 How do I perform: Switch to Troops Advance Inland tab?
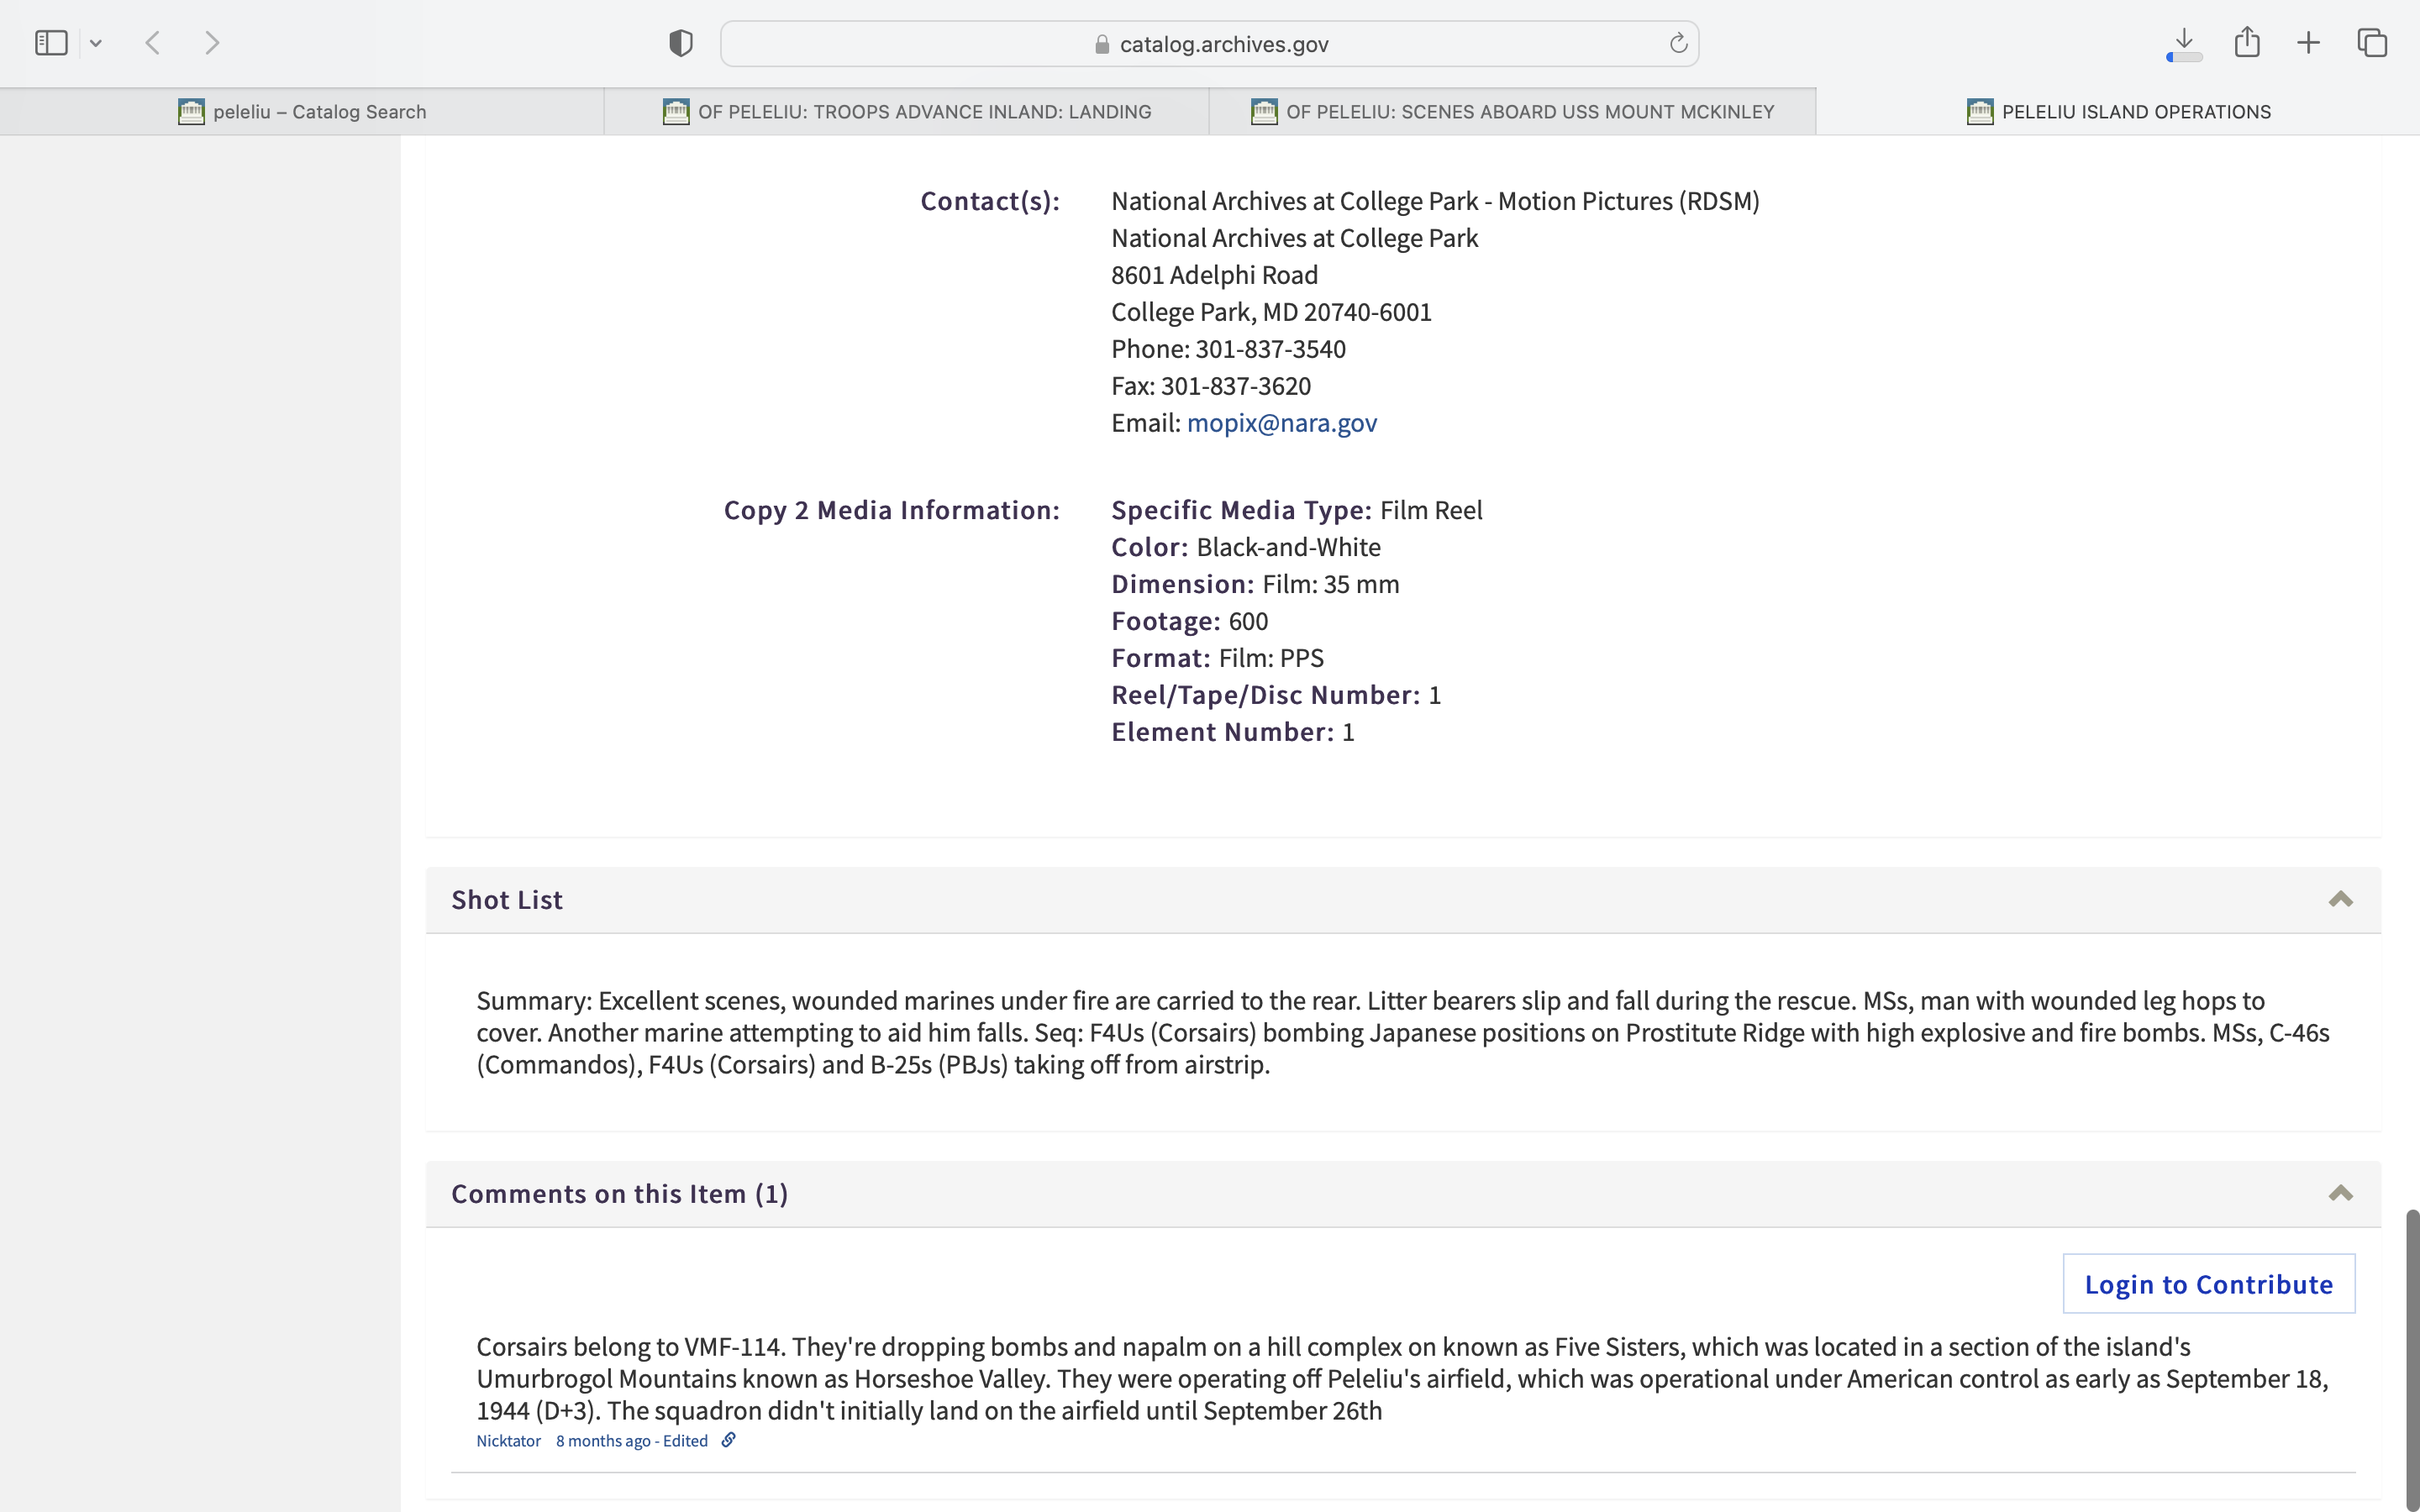[907, 112]
